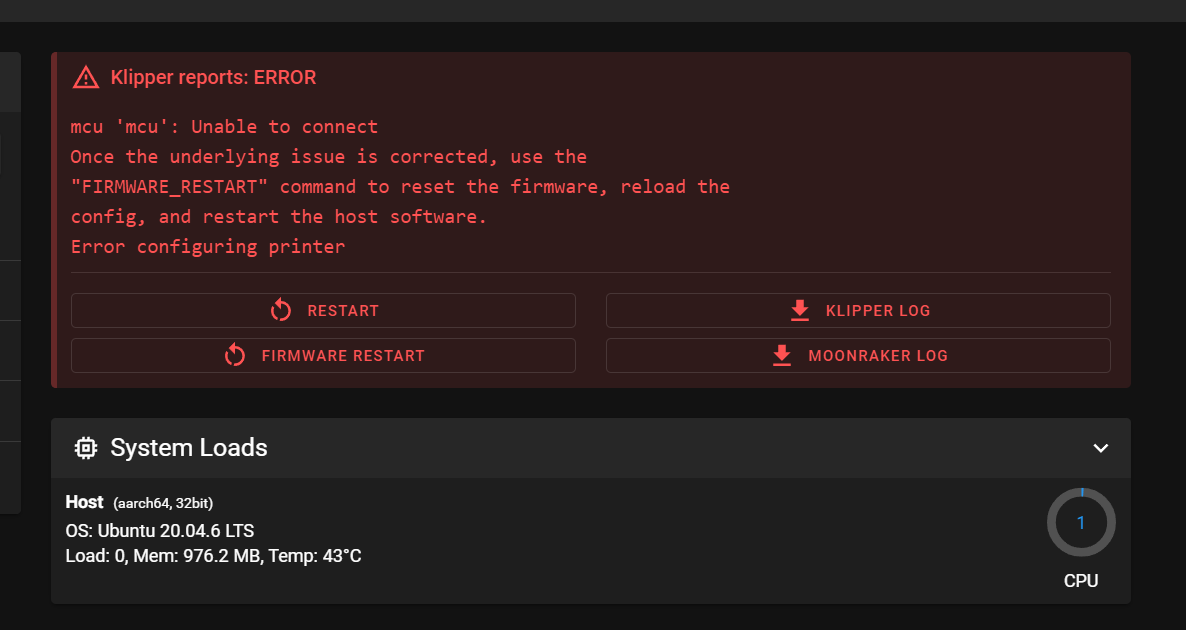
Task: Download the Klipper log
Action: [x=858, y=310]
